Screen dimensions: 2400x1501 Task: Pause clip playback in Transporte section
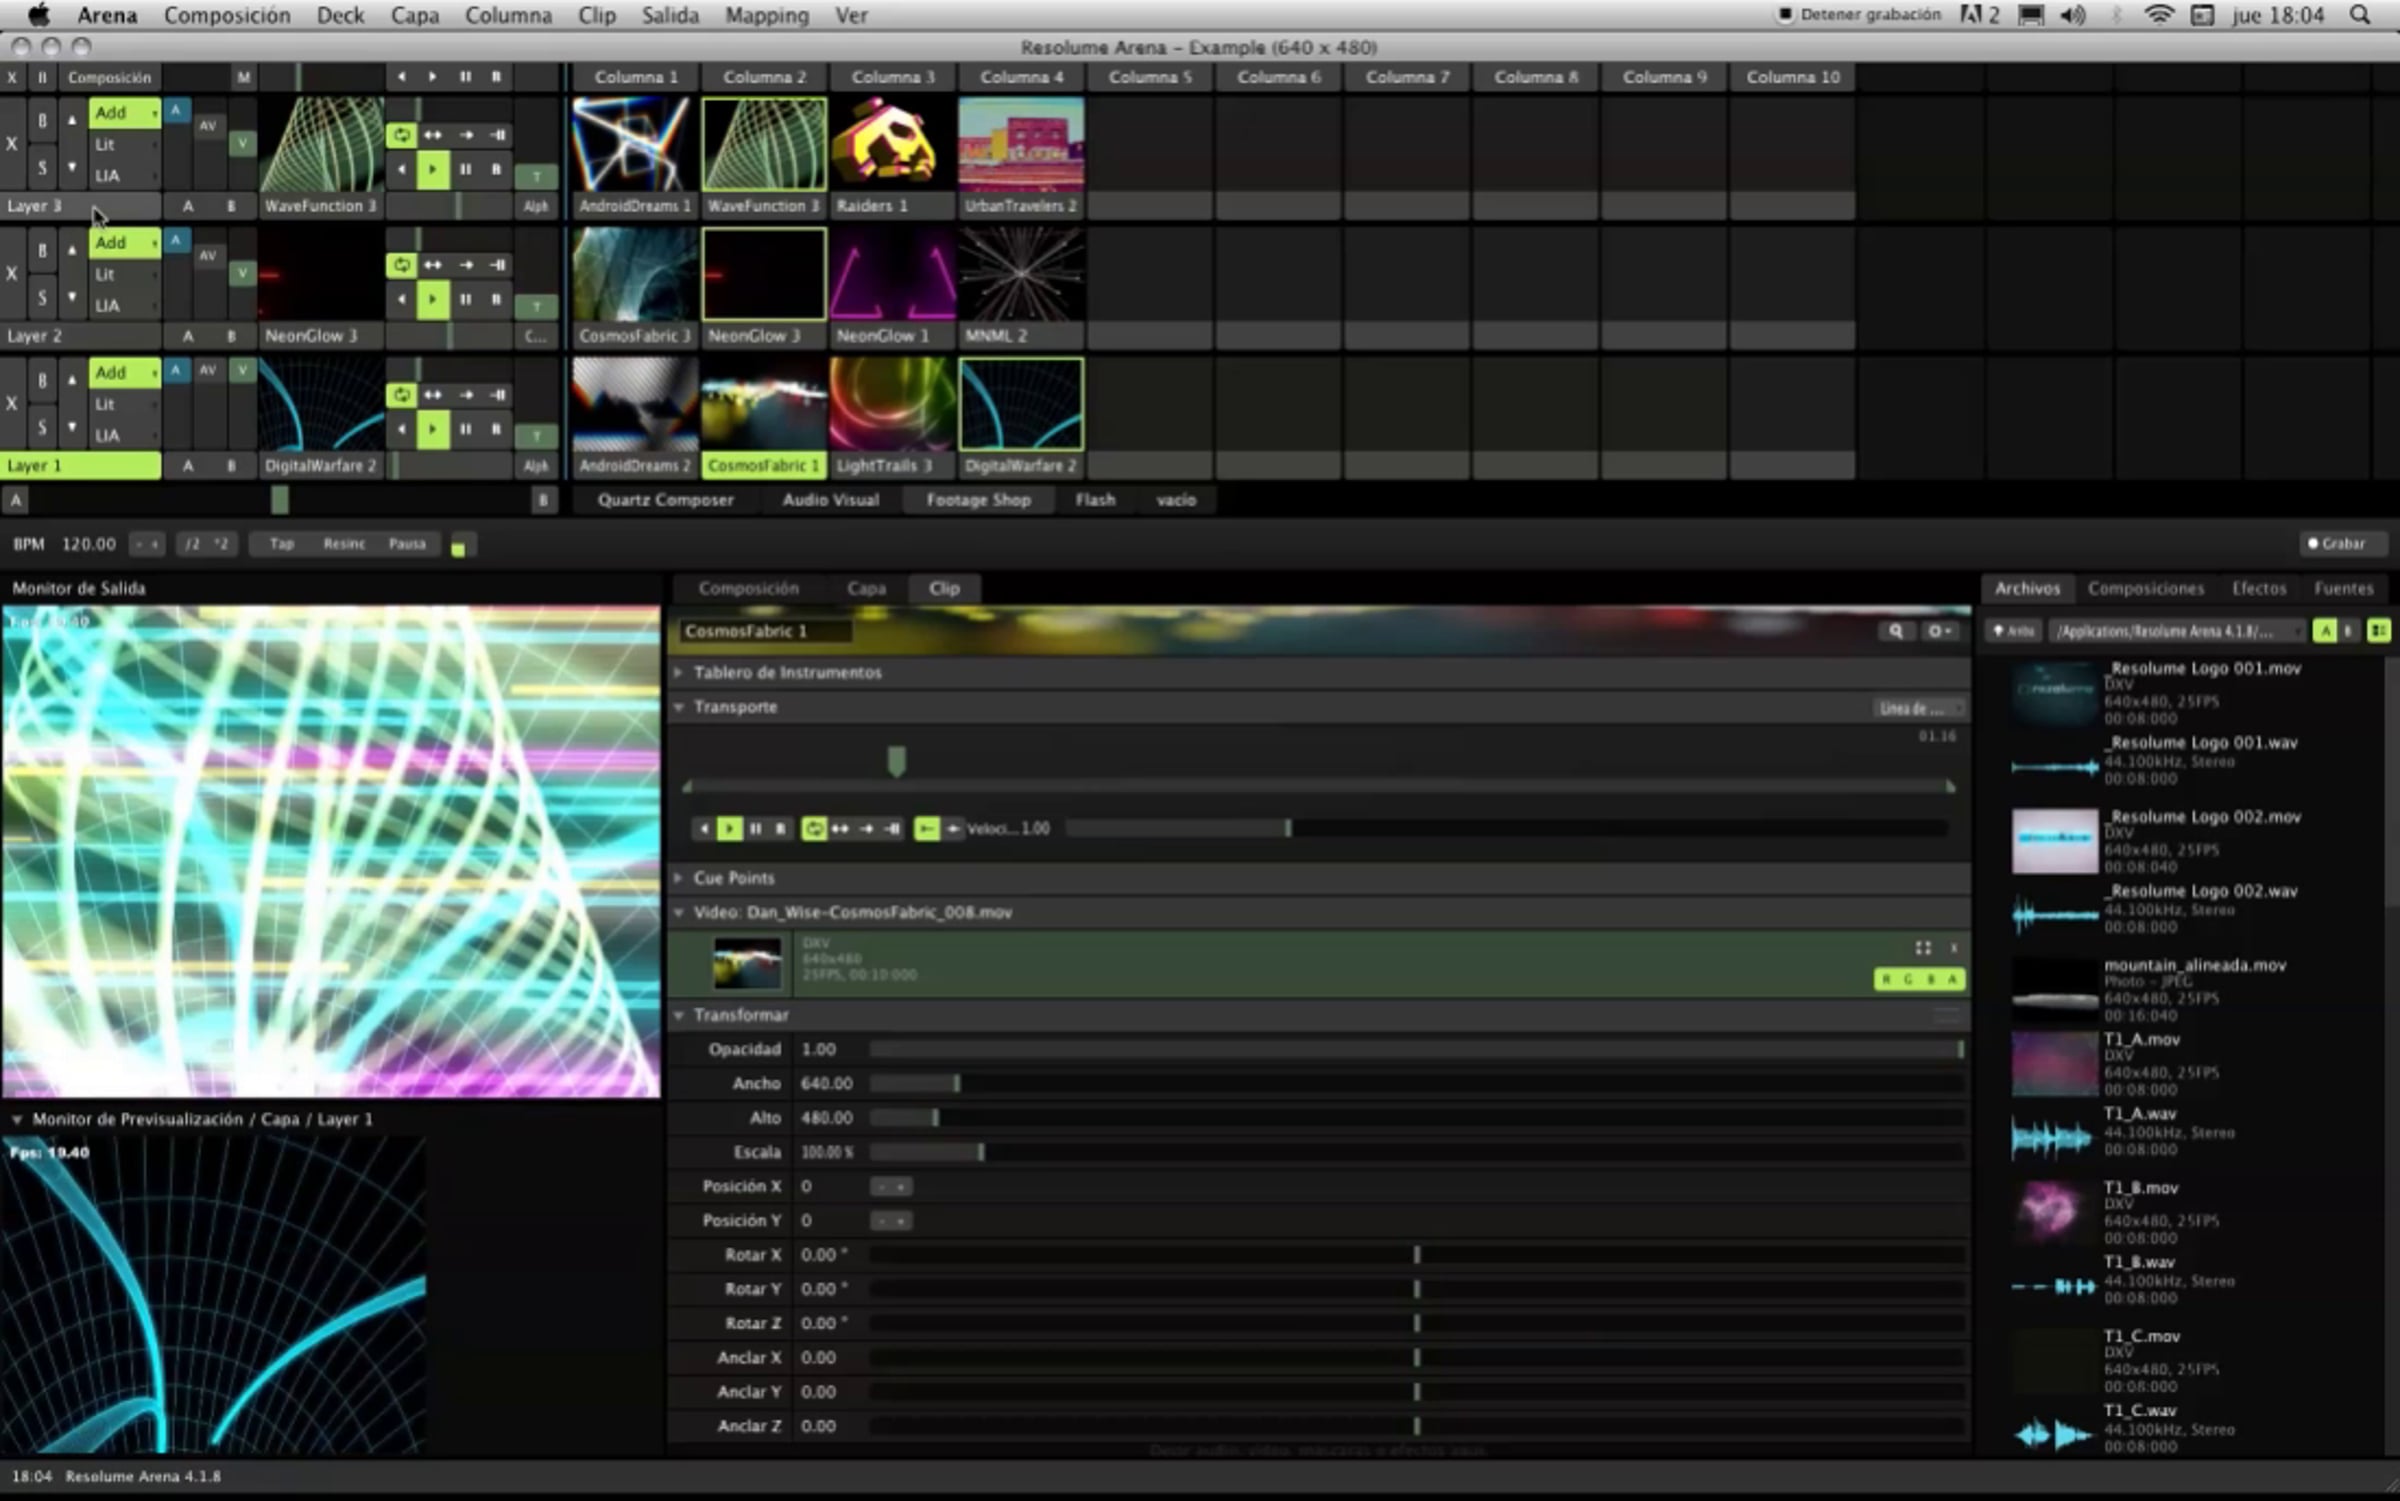(x=756, y=828)
